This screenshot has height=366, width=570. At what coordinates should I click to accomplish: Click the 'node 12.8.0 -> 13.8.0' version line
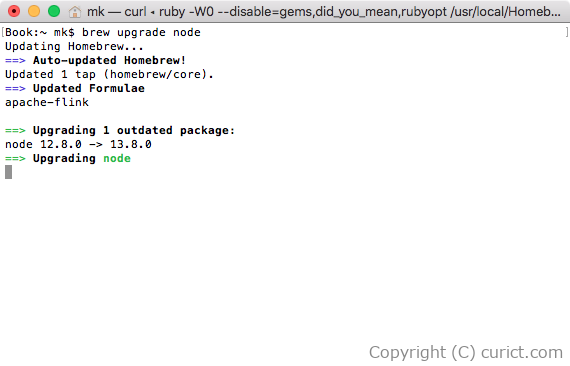tap(78, 145)
